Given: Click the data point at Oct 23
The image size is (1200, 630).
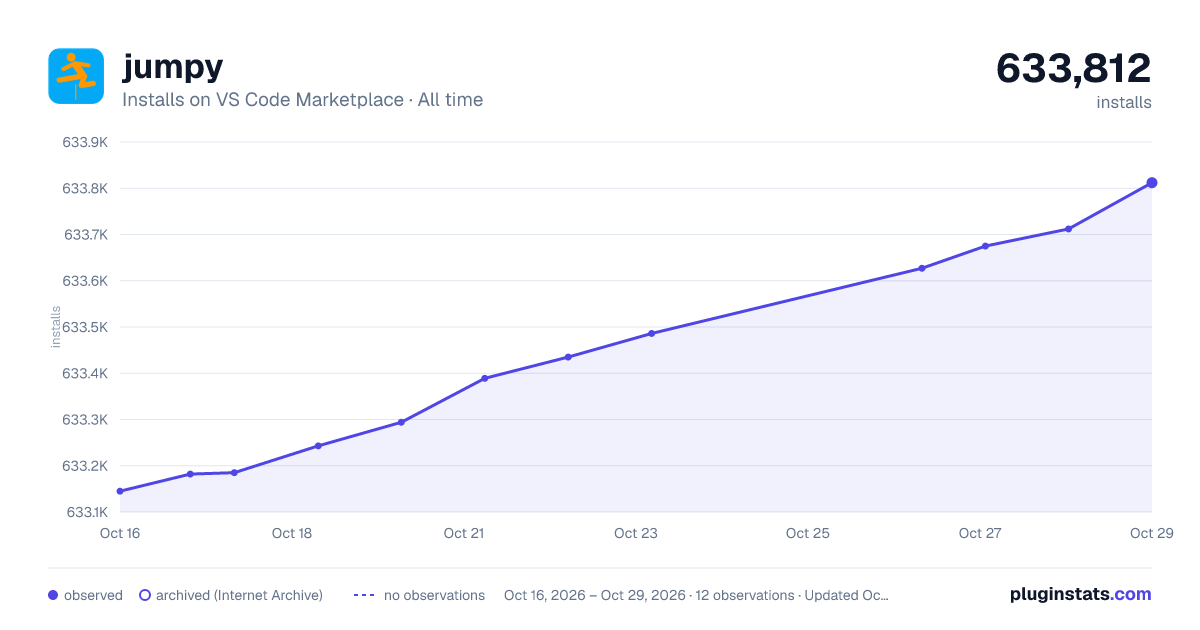Looking at the screenshot, I should click(652, 333).
